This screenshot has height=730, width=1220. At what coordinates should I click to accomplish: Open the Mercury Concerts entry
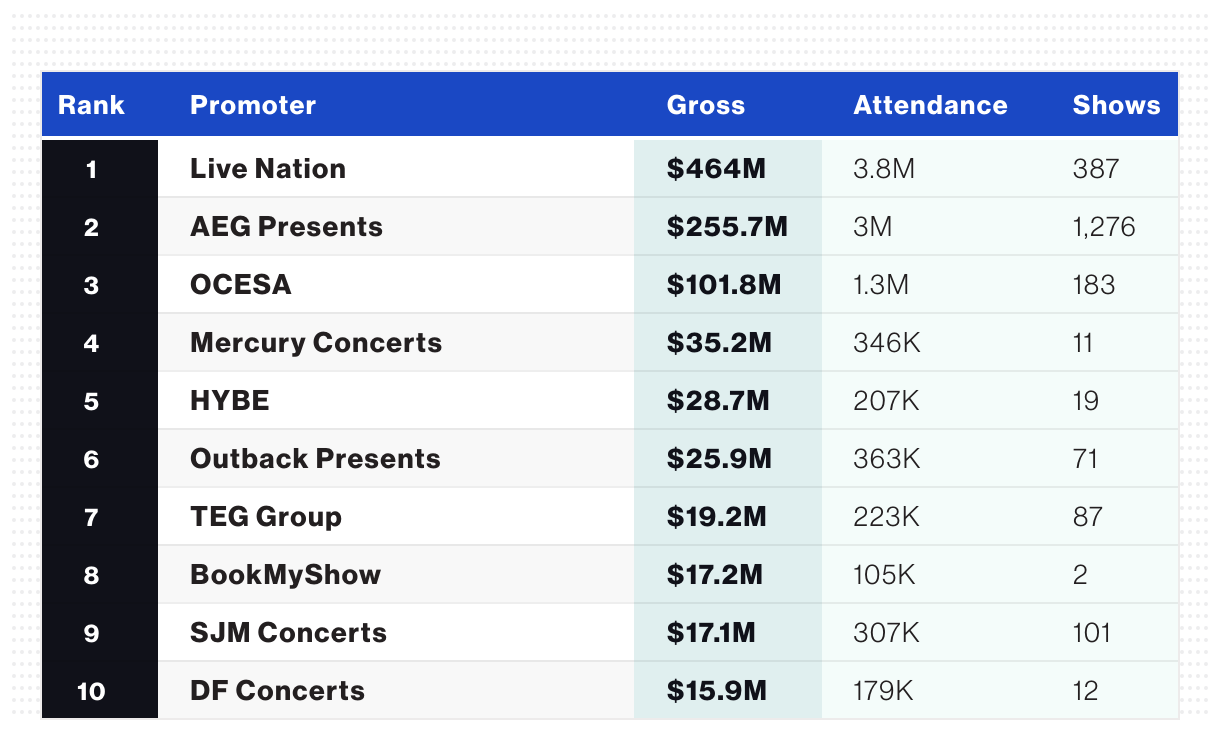click(316, 342)
